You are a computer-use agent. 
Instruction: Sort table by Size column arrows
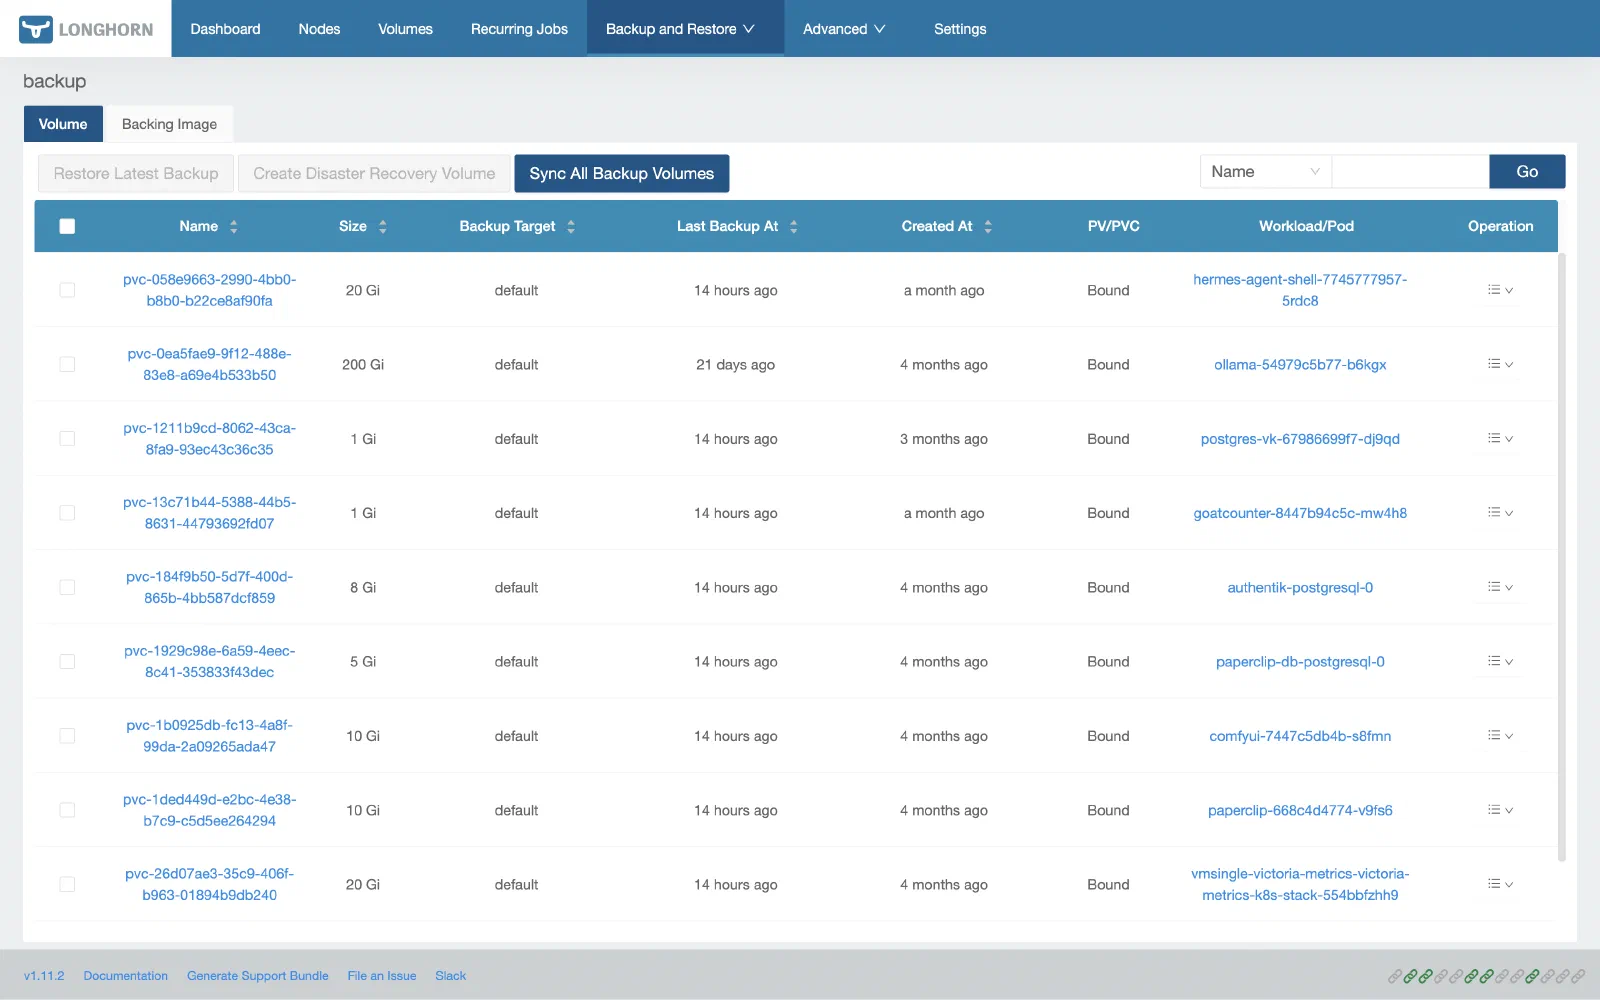coord(383,227)
